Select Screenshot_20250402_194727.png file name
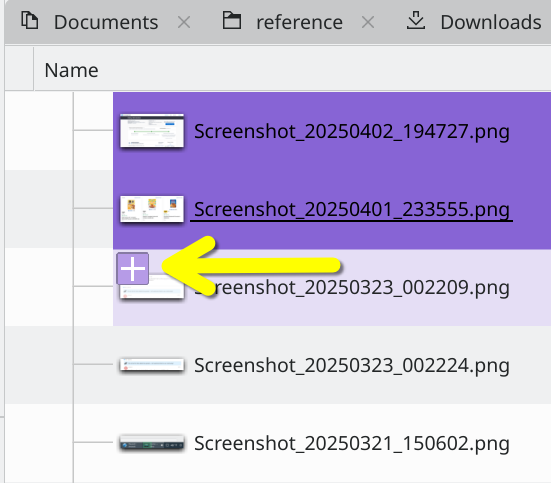This screenshot has width=551, height=483. click(352, 132)
